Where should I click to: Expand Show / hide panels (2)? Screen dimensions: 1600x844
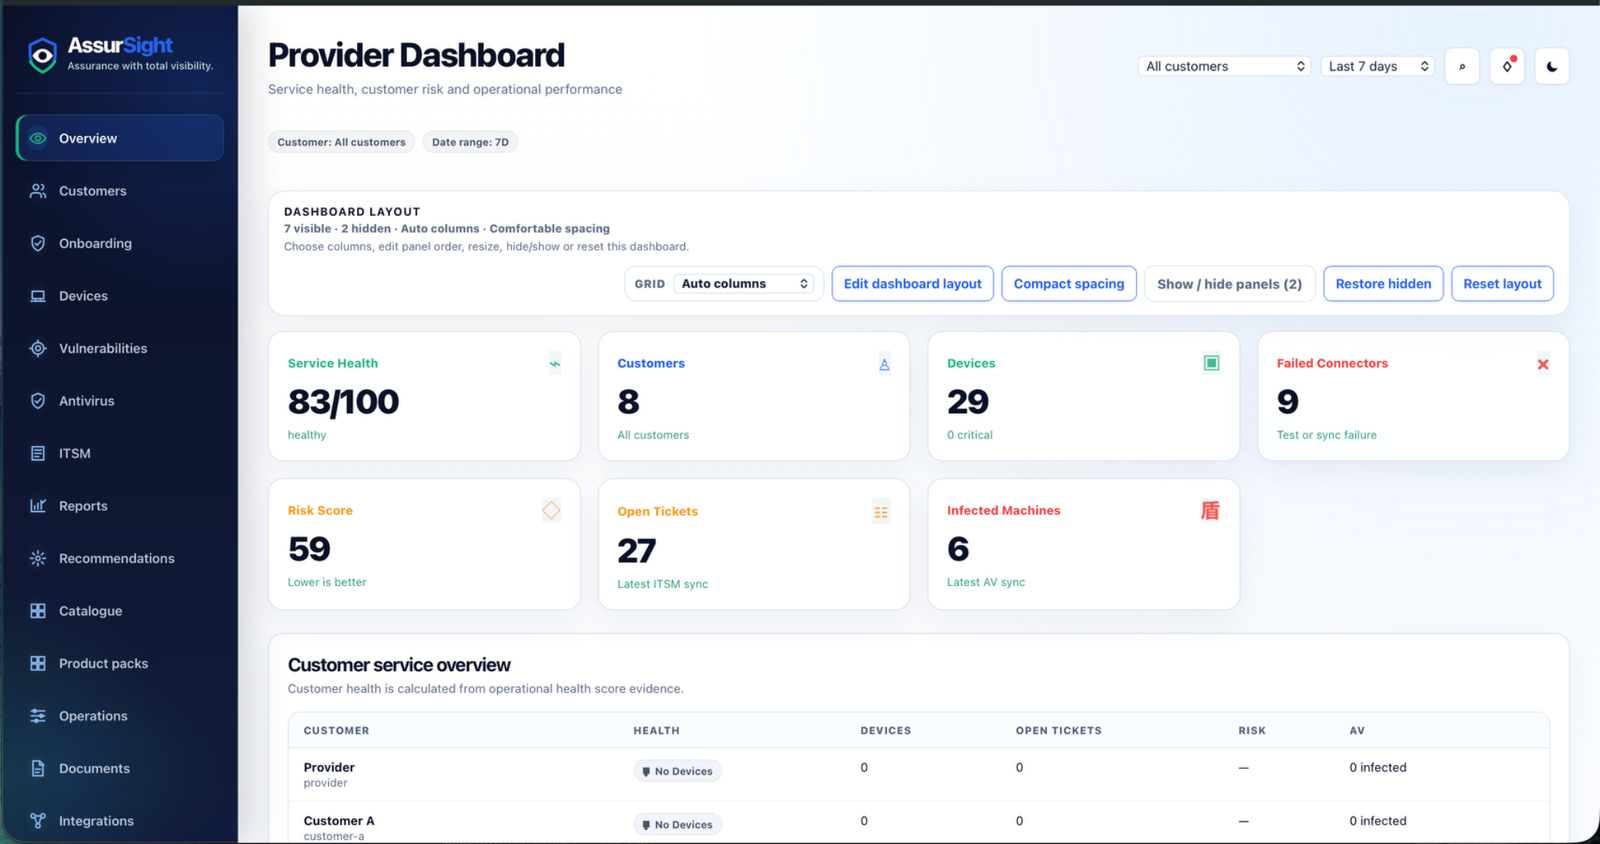[x=1229, y=284]
